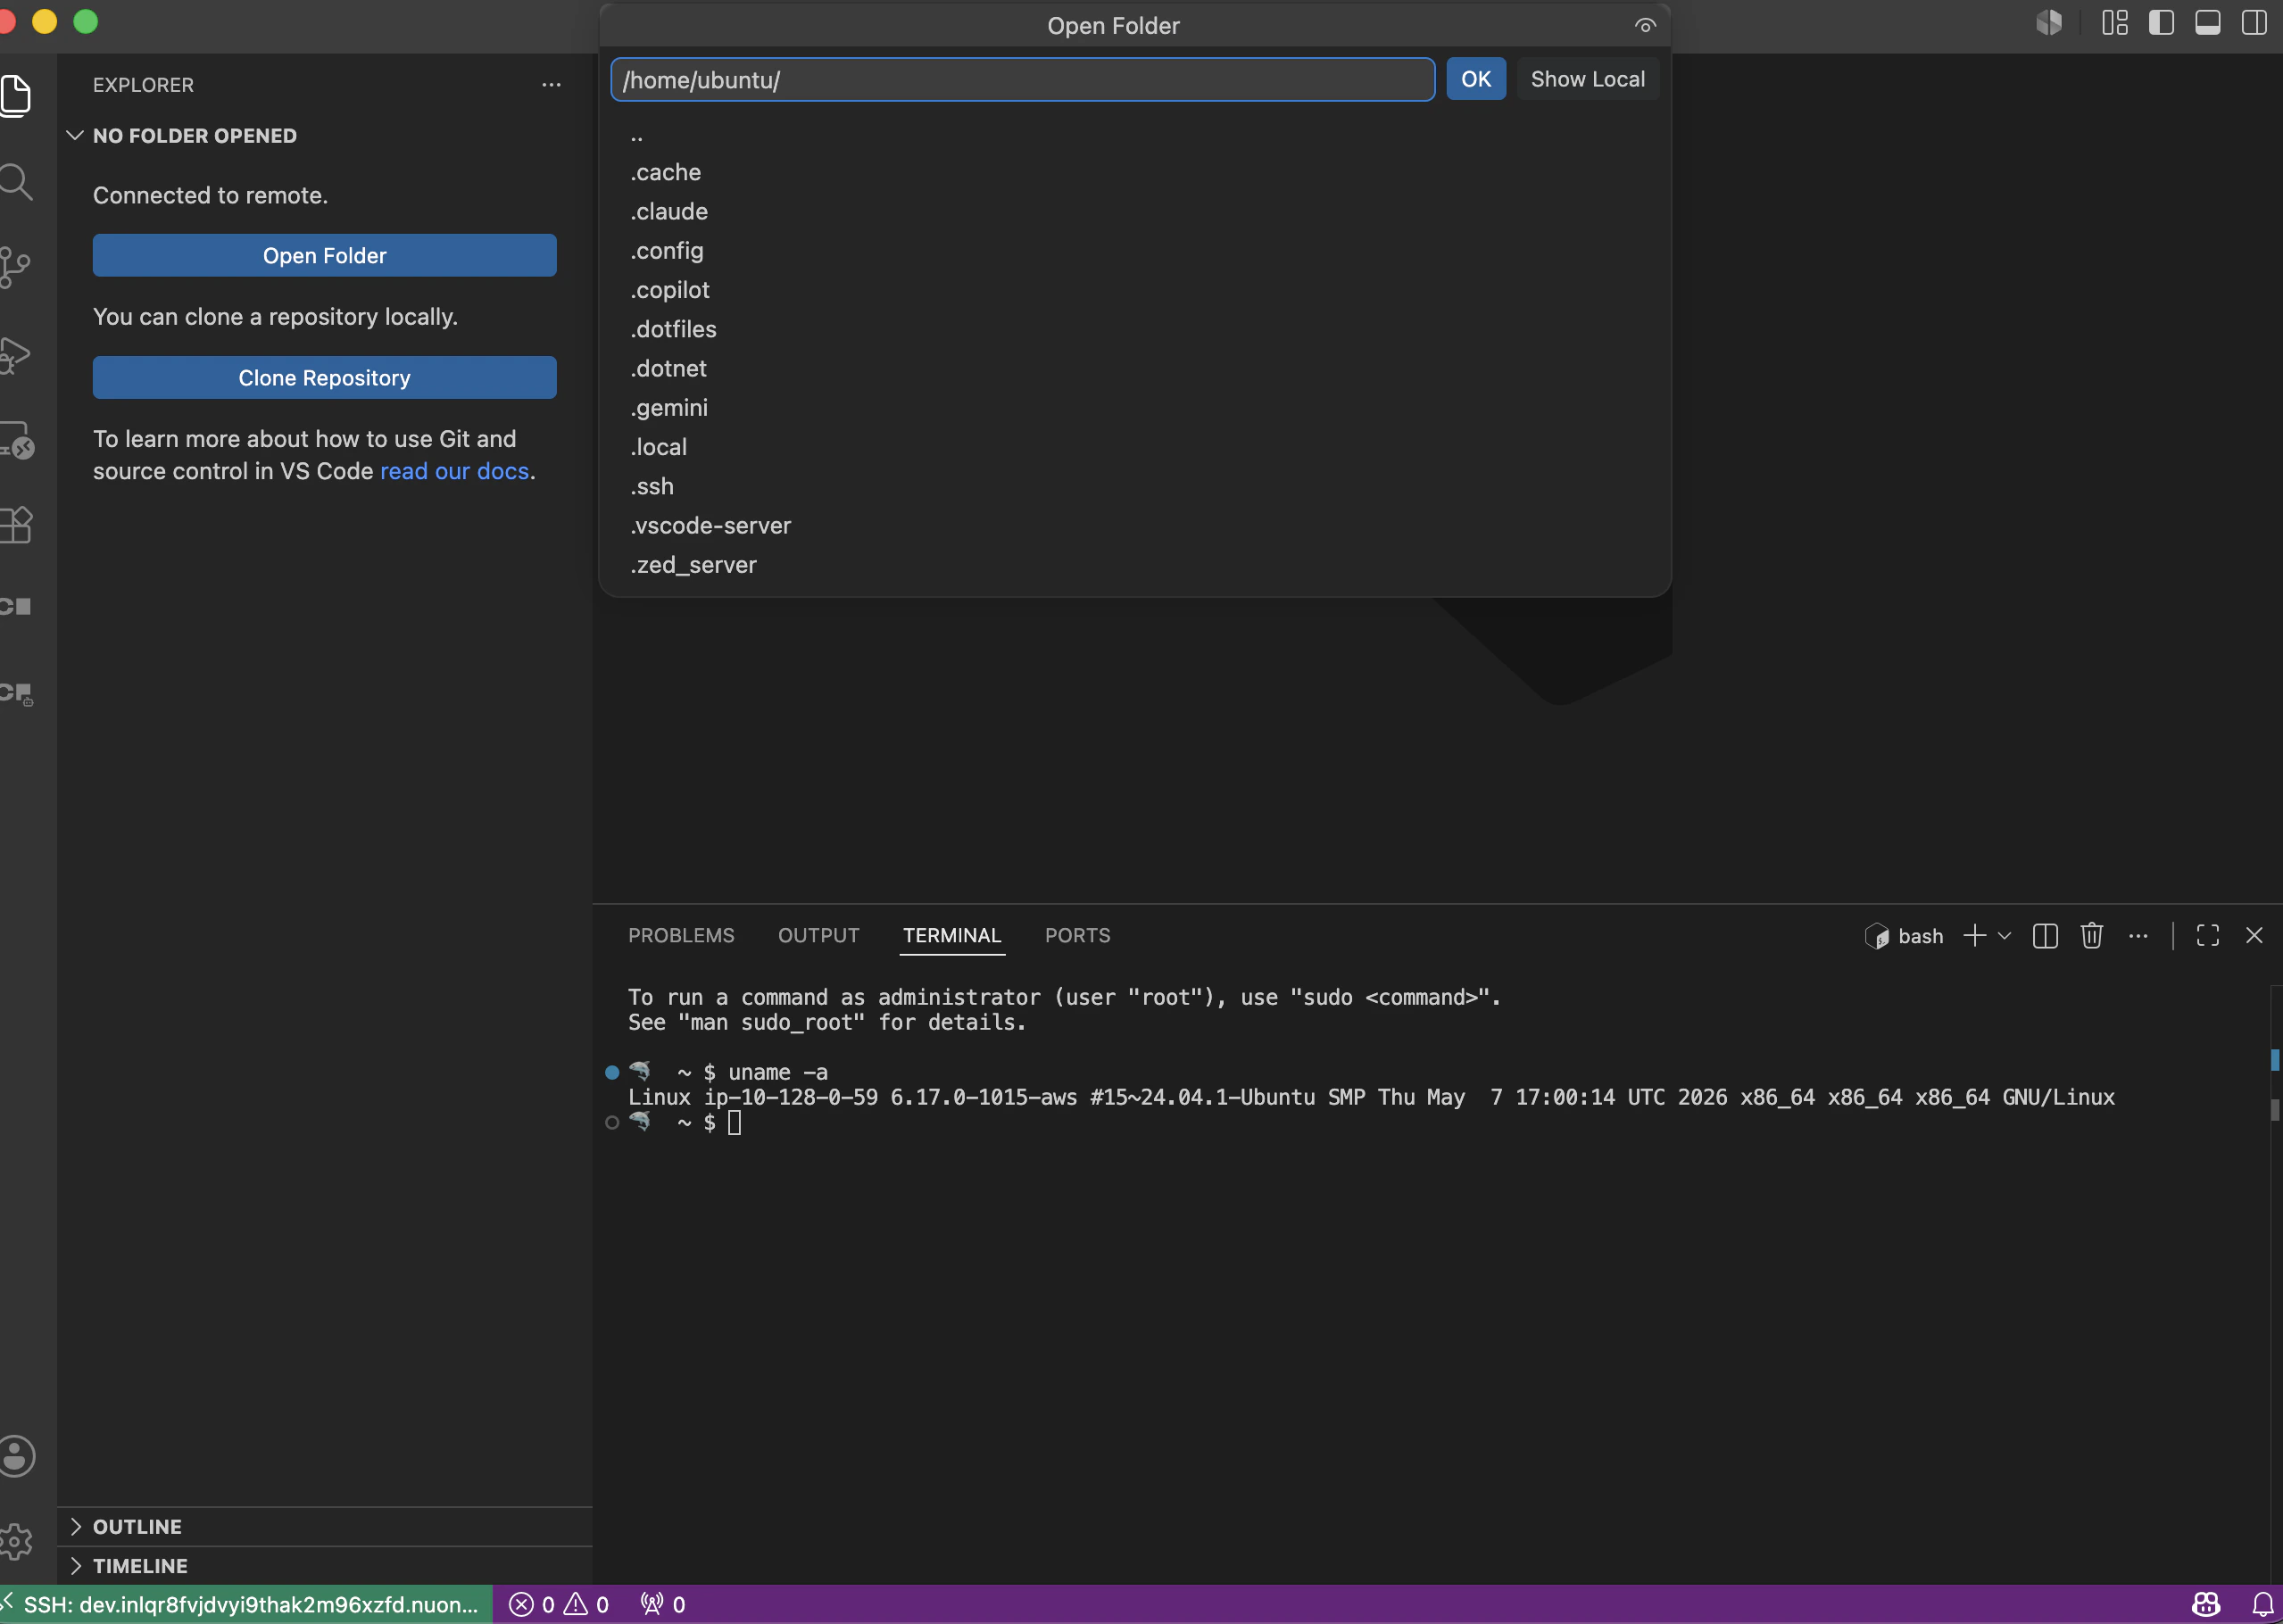Open the Search view in activity bar
This screenshot has width=2283, height=1624.
(x=16, y=182)
